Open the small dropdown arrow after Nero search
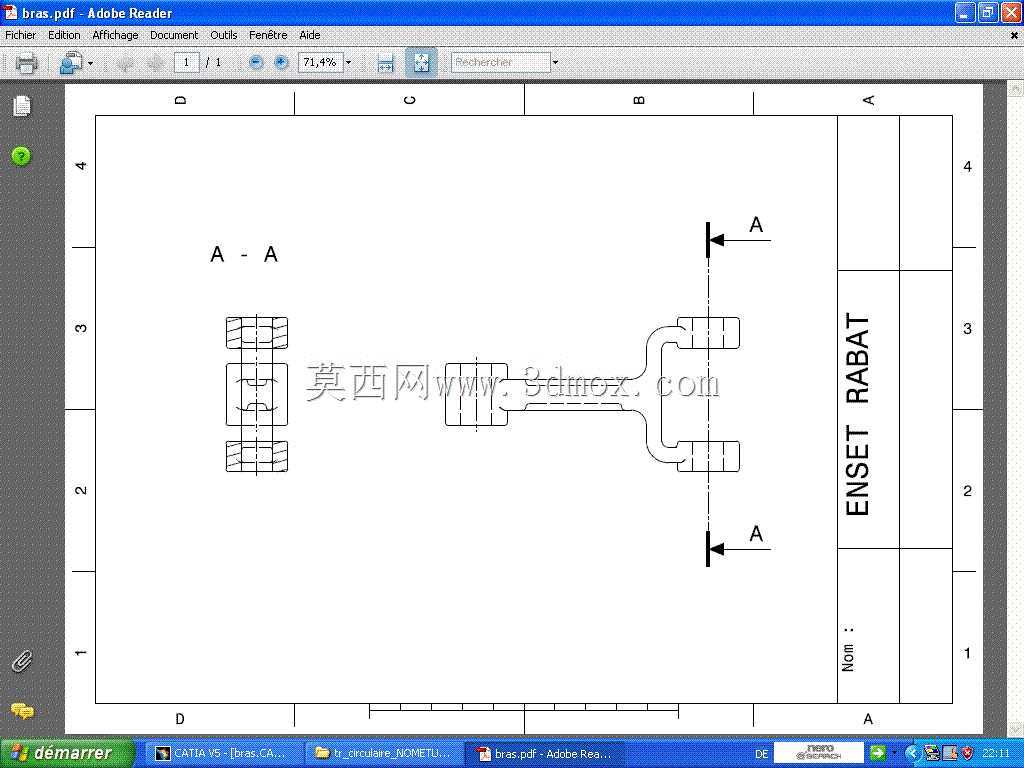 pyautogui.click(x=894, y=754)
